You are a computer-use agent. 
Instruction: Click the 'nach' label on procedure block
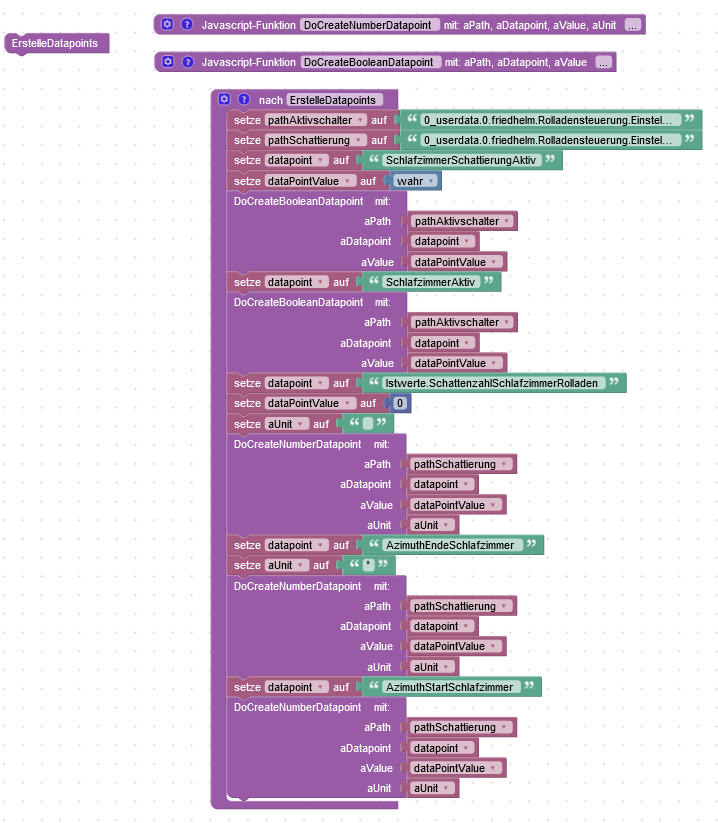tap(270, 100)
